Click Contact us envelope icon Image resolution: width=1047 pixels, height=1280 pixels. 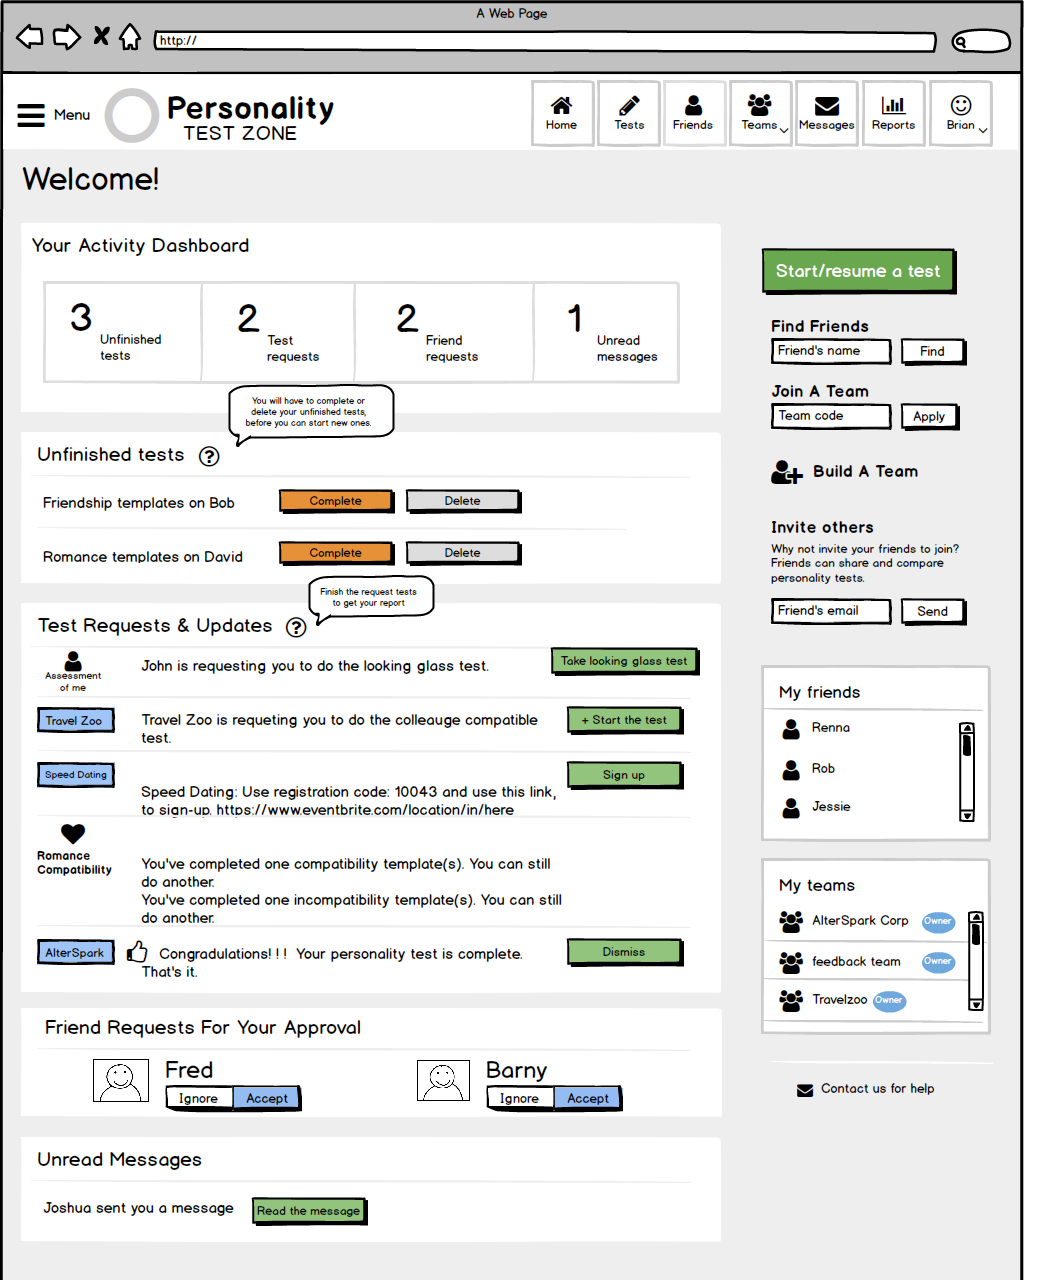(x=805, y=1090)
